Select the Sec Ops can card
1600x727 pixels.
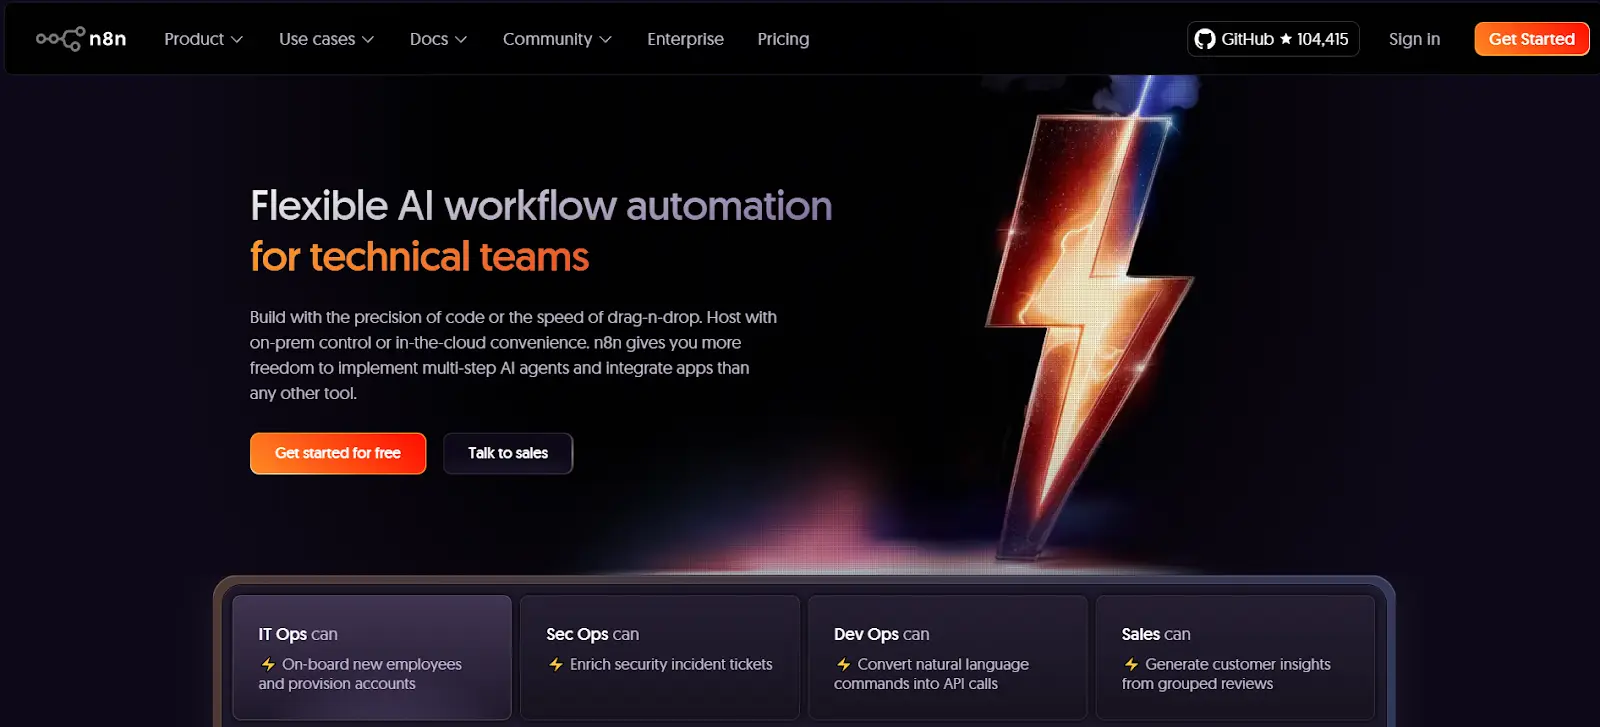pos(660,657)
